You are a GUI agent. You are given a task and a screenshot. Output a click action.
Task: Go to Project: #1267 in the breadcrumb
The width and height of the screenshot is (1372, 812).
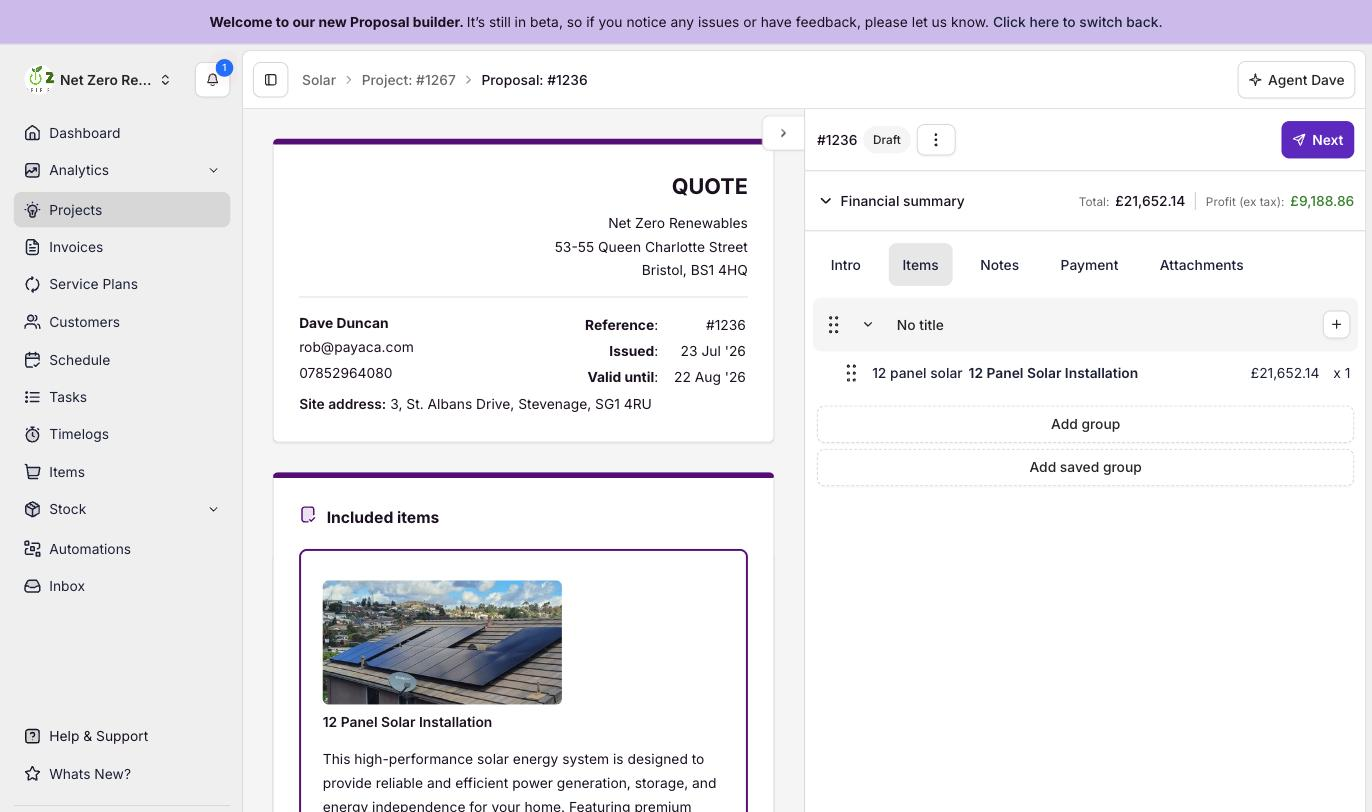(408, 80)
